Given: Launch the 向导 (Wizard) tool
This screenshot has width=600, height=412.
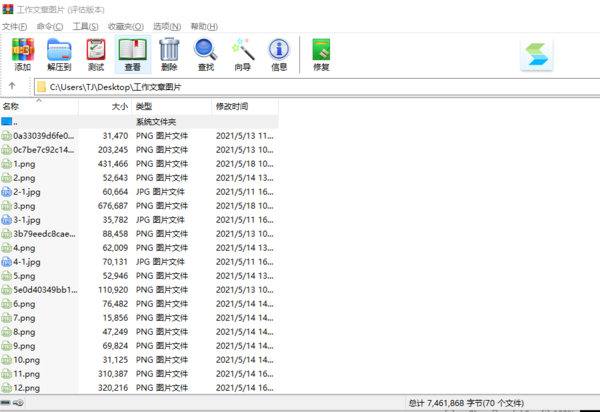Looking at the screenshot, I should pyautogui.click(x=242, y=54).
